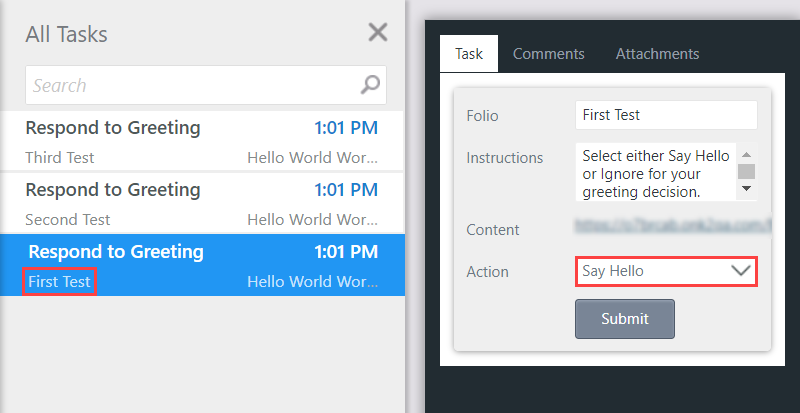The image size is (800, 413).
Task: Open the Attachments tab
Action: [657, 54]
